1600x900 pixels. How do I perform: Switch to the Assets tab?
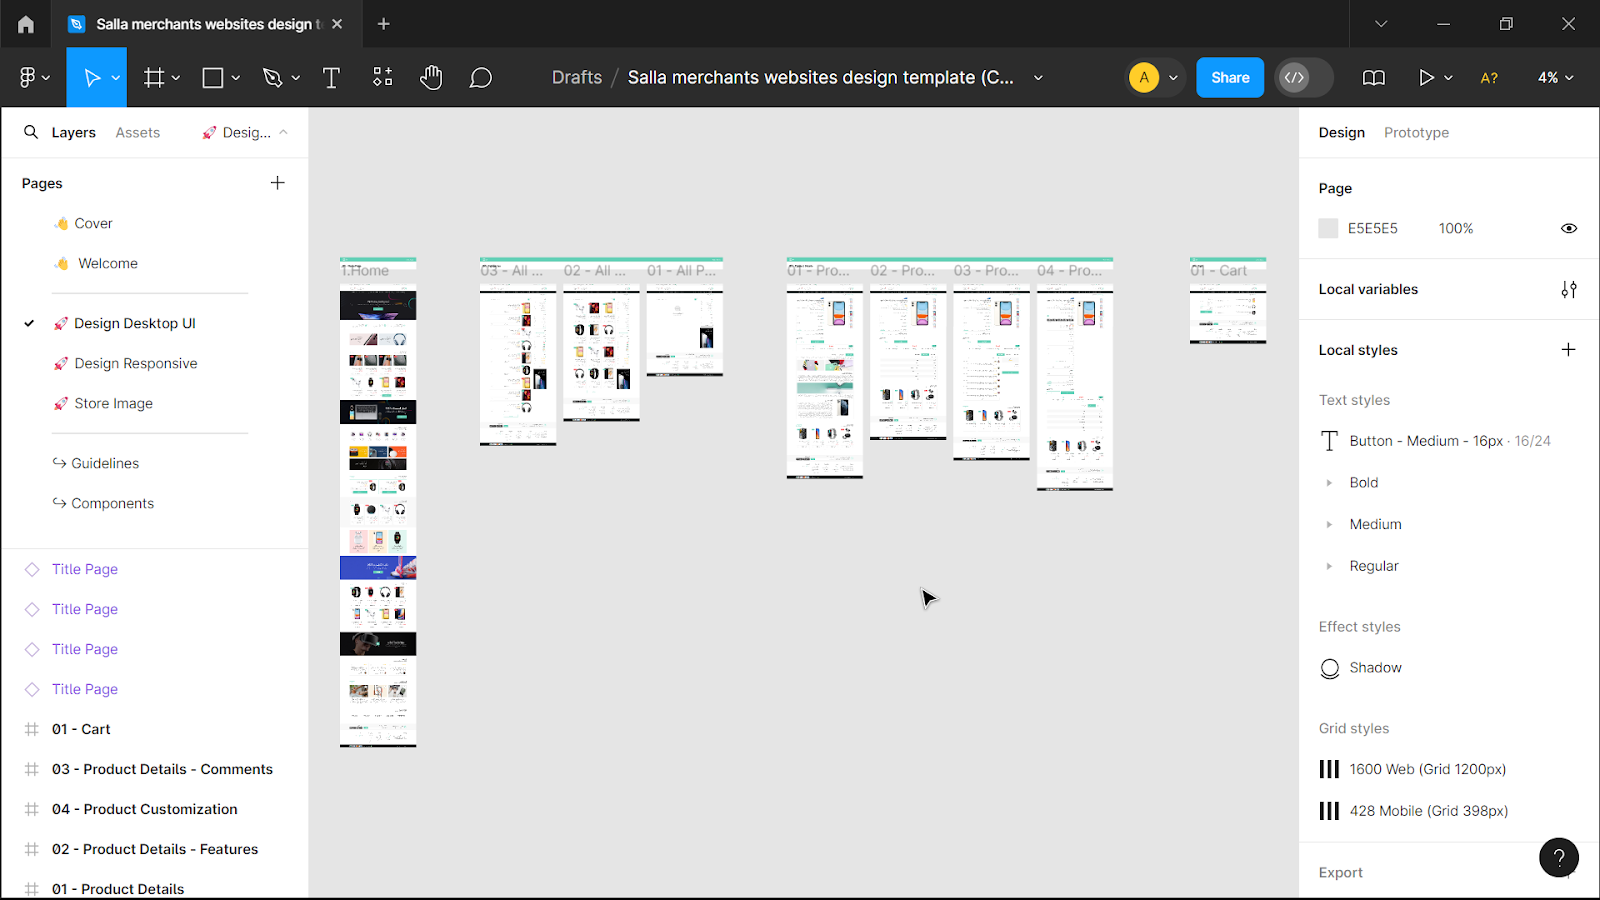click(x=138, y=131)
